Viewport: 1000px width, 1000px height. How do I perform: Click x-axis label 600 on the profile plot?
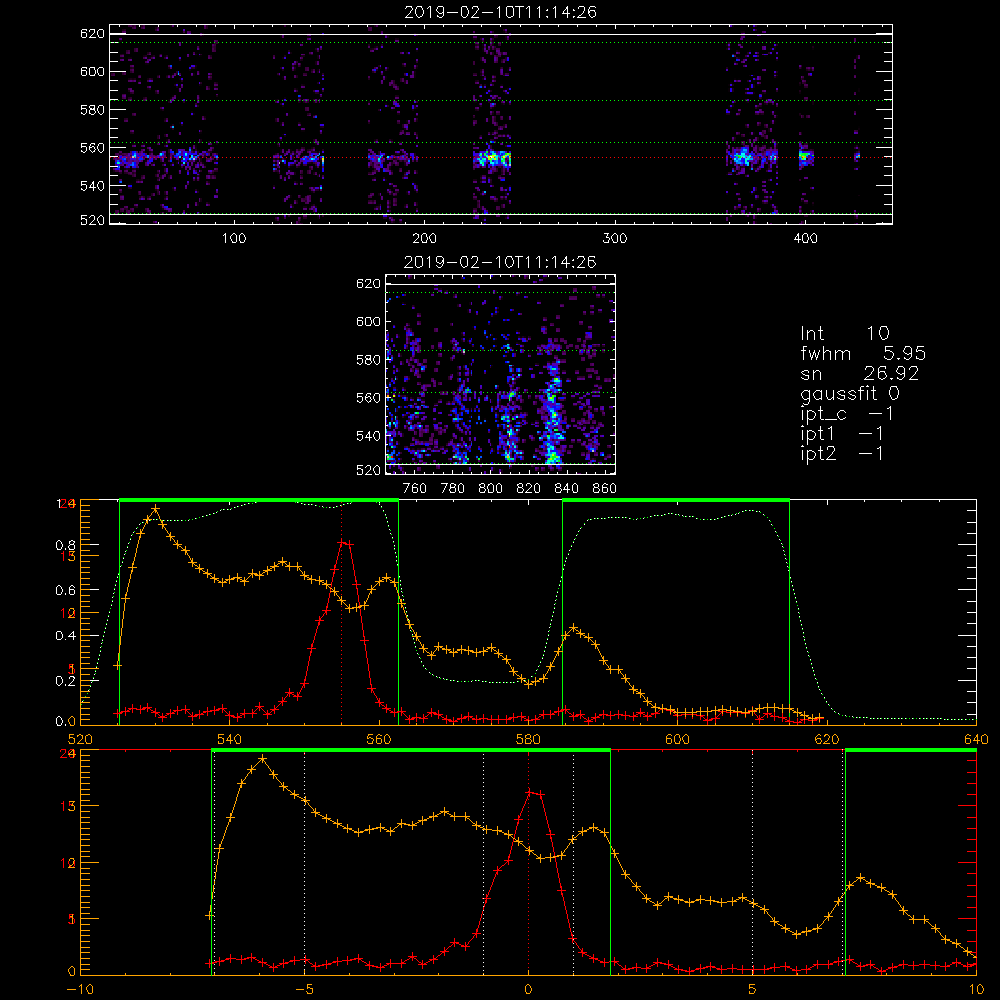[677, 740]
